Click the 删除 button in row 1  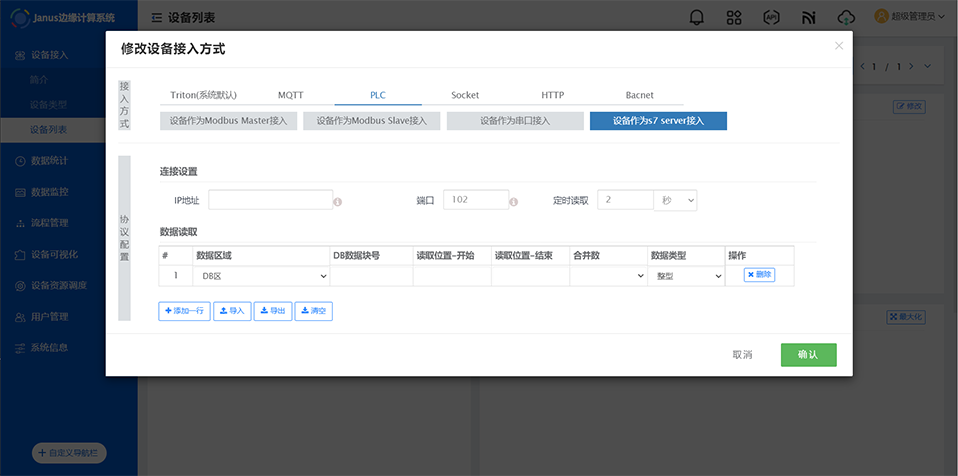[759, 275]
